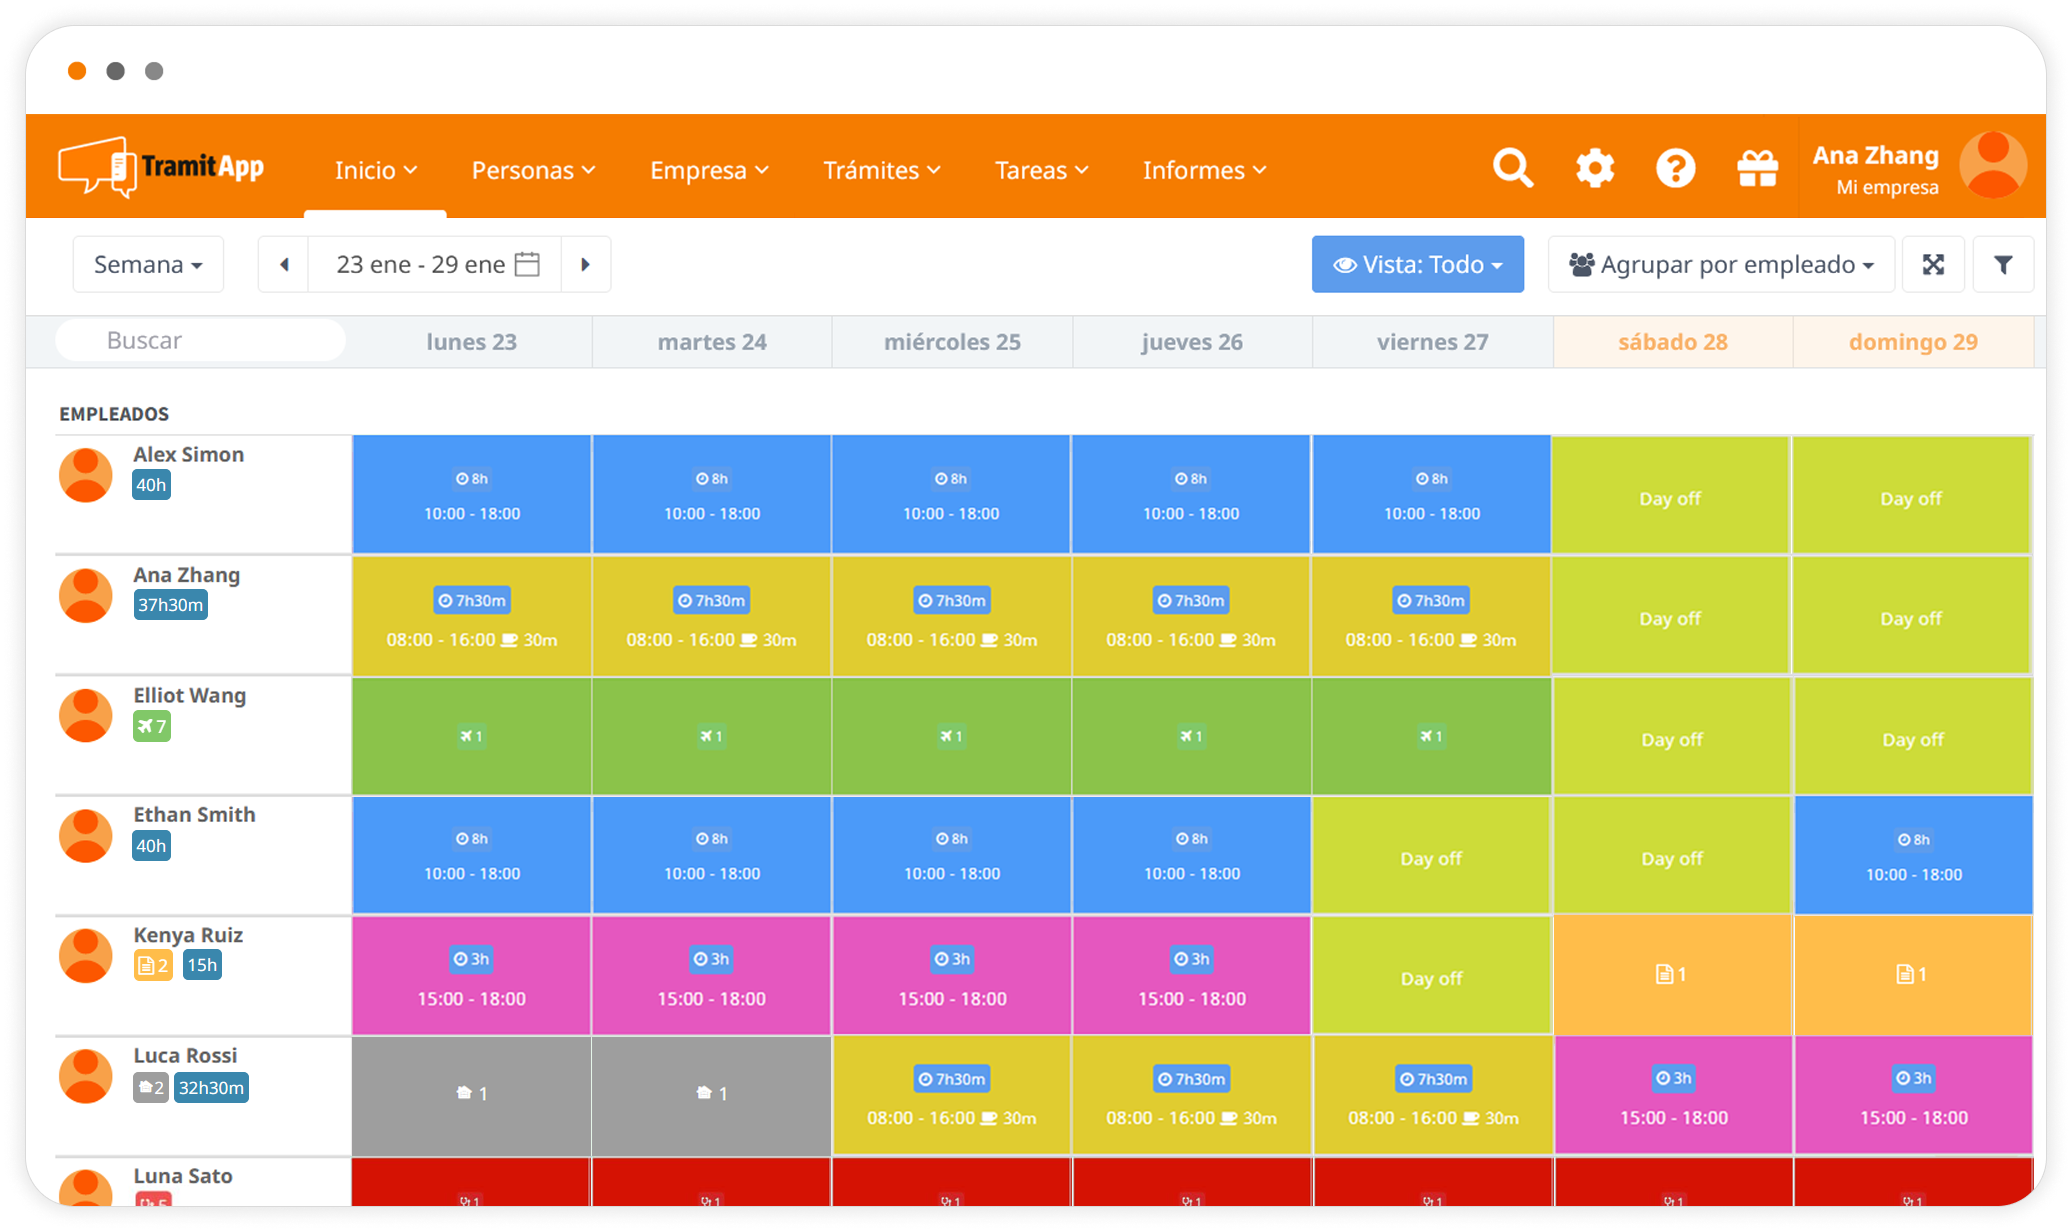This screenshot has width=2072, height=1232.
Task: Open the filter funnel icon
Action: coord(2003,264)
